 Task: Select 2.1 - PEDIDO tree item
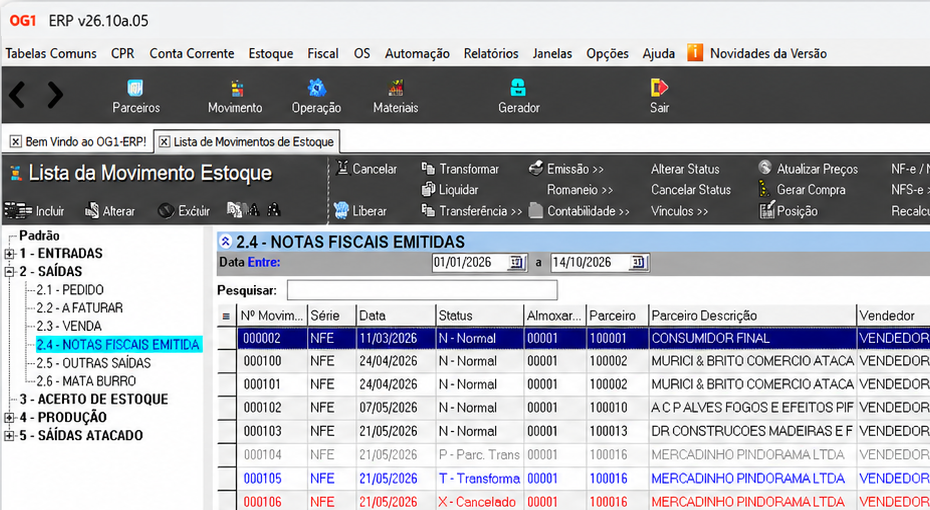click(x=70, y=290)
